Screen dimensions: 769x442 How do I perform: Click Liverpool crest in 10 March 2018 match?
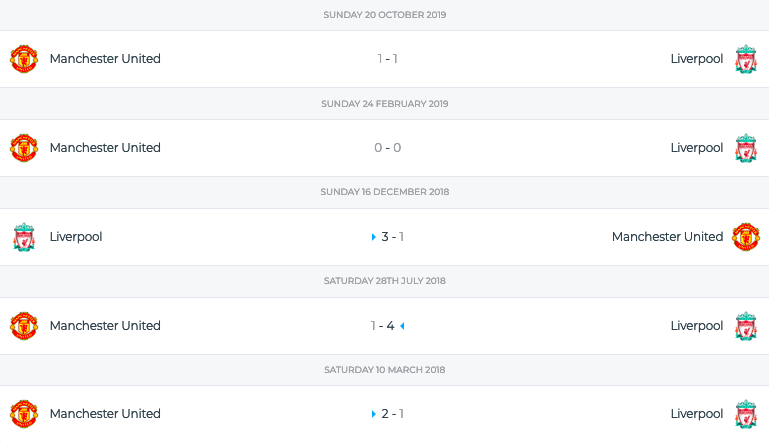pos(745,414)
